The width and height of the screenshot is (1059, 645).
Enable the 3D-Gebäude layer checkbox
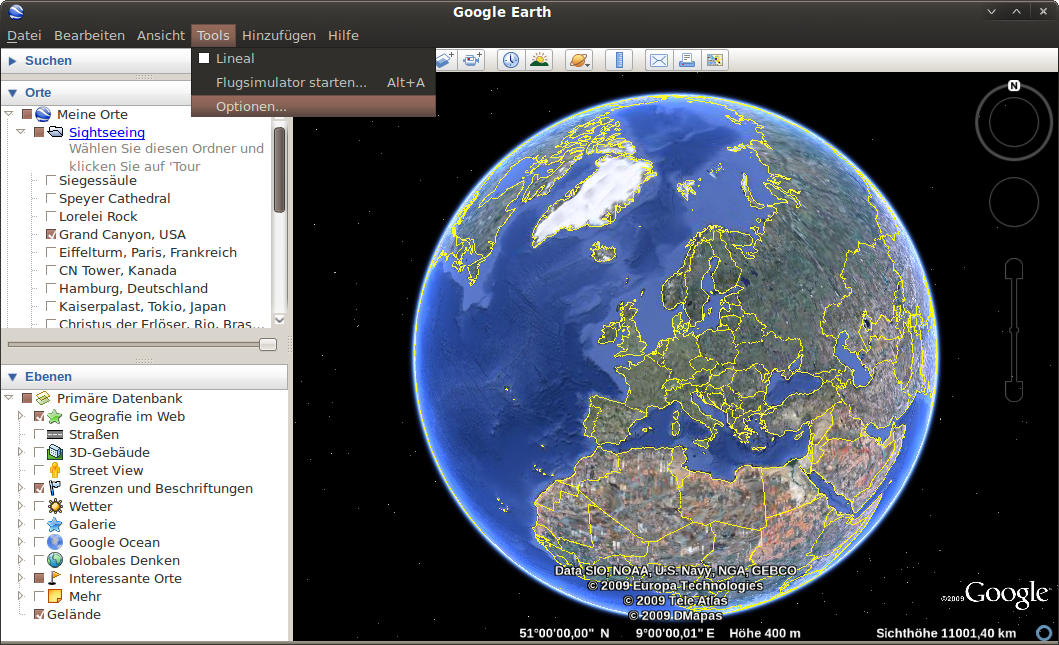[x=38, y=453]
